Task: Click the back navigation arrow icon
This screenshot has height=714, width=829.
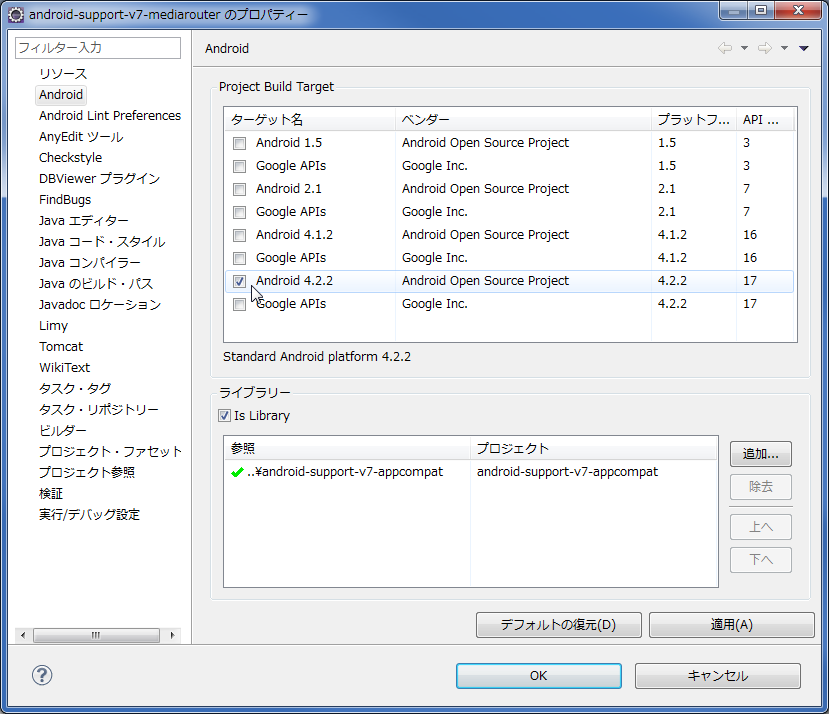Action: click(x=725, y=48)
